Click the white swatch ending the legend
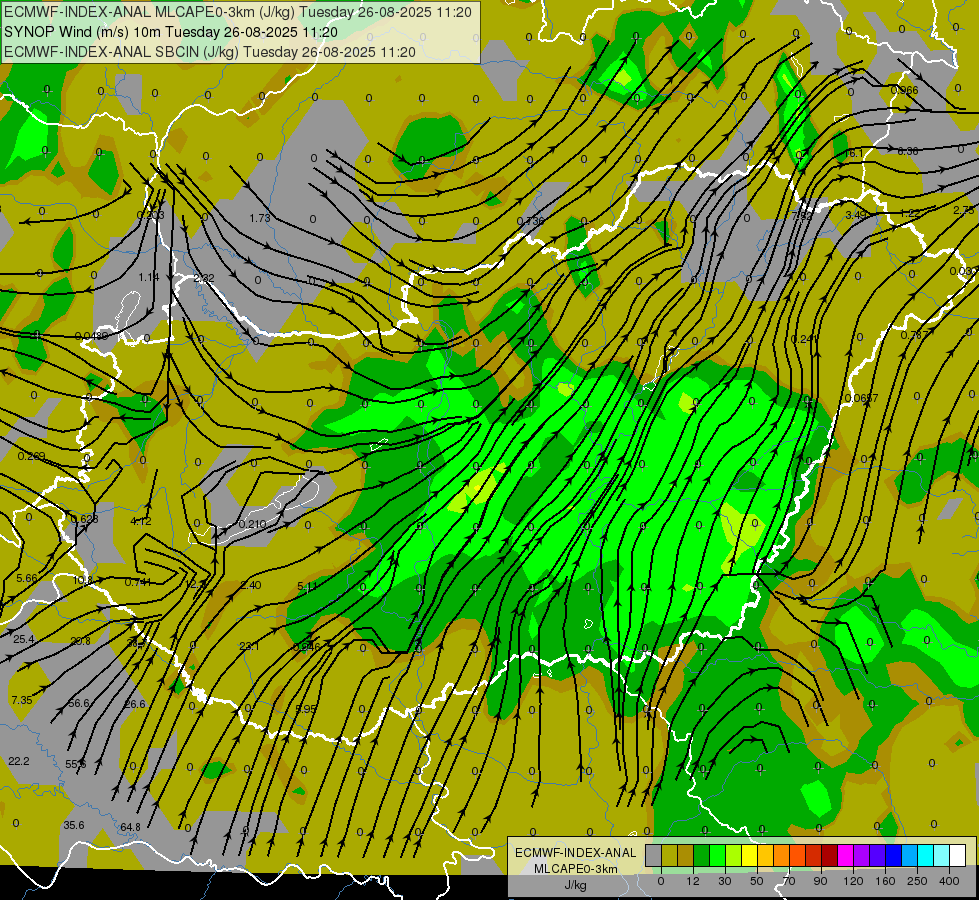 [958, 855]
